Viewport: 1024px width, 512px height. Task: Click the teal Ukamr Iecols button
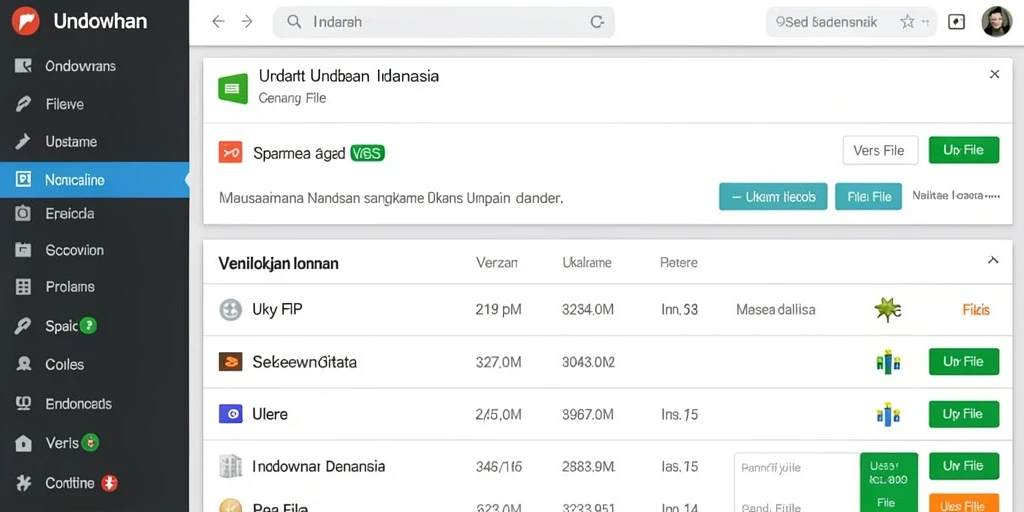coord(773,197)
